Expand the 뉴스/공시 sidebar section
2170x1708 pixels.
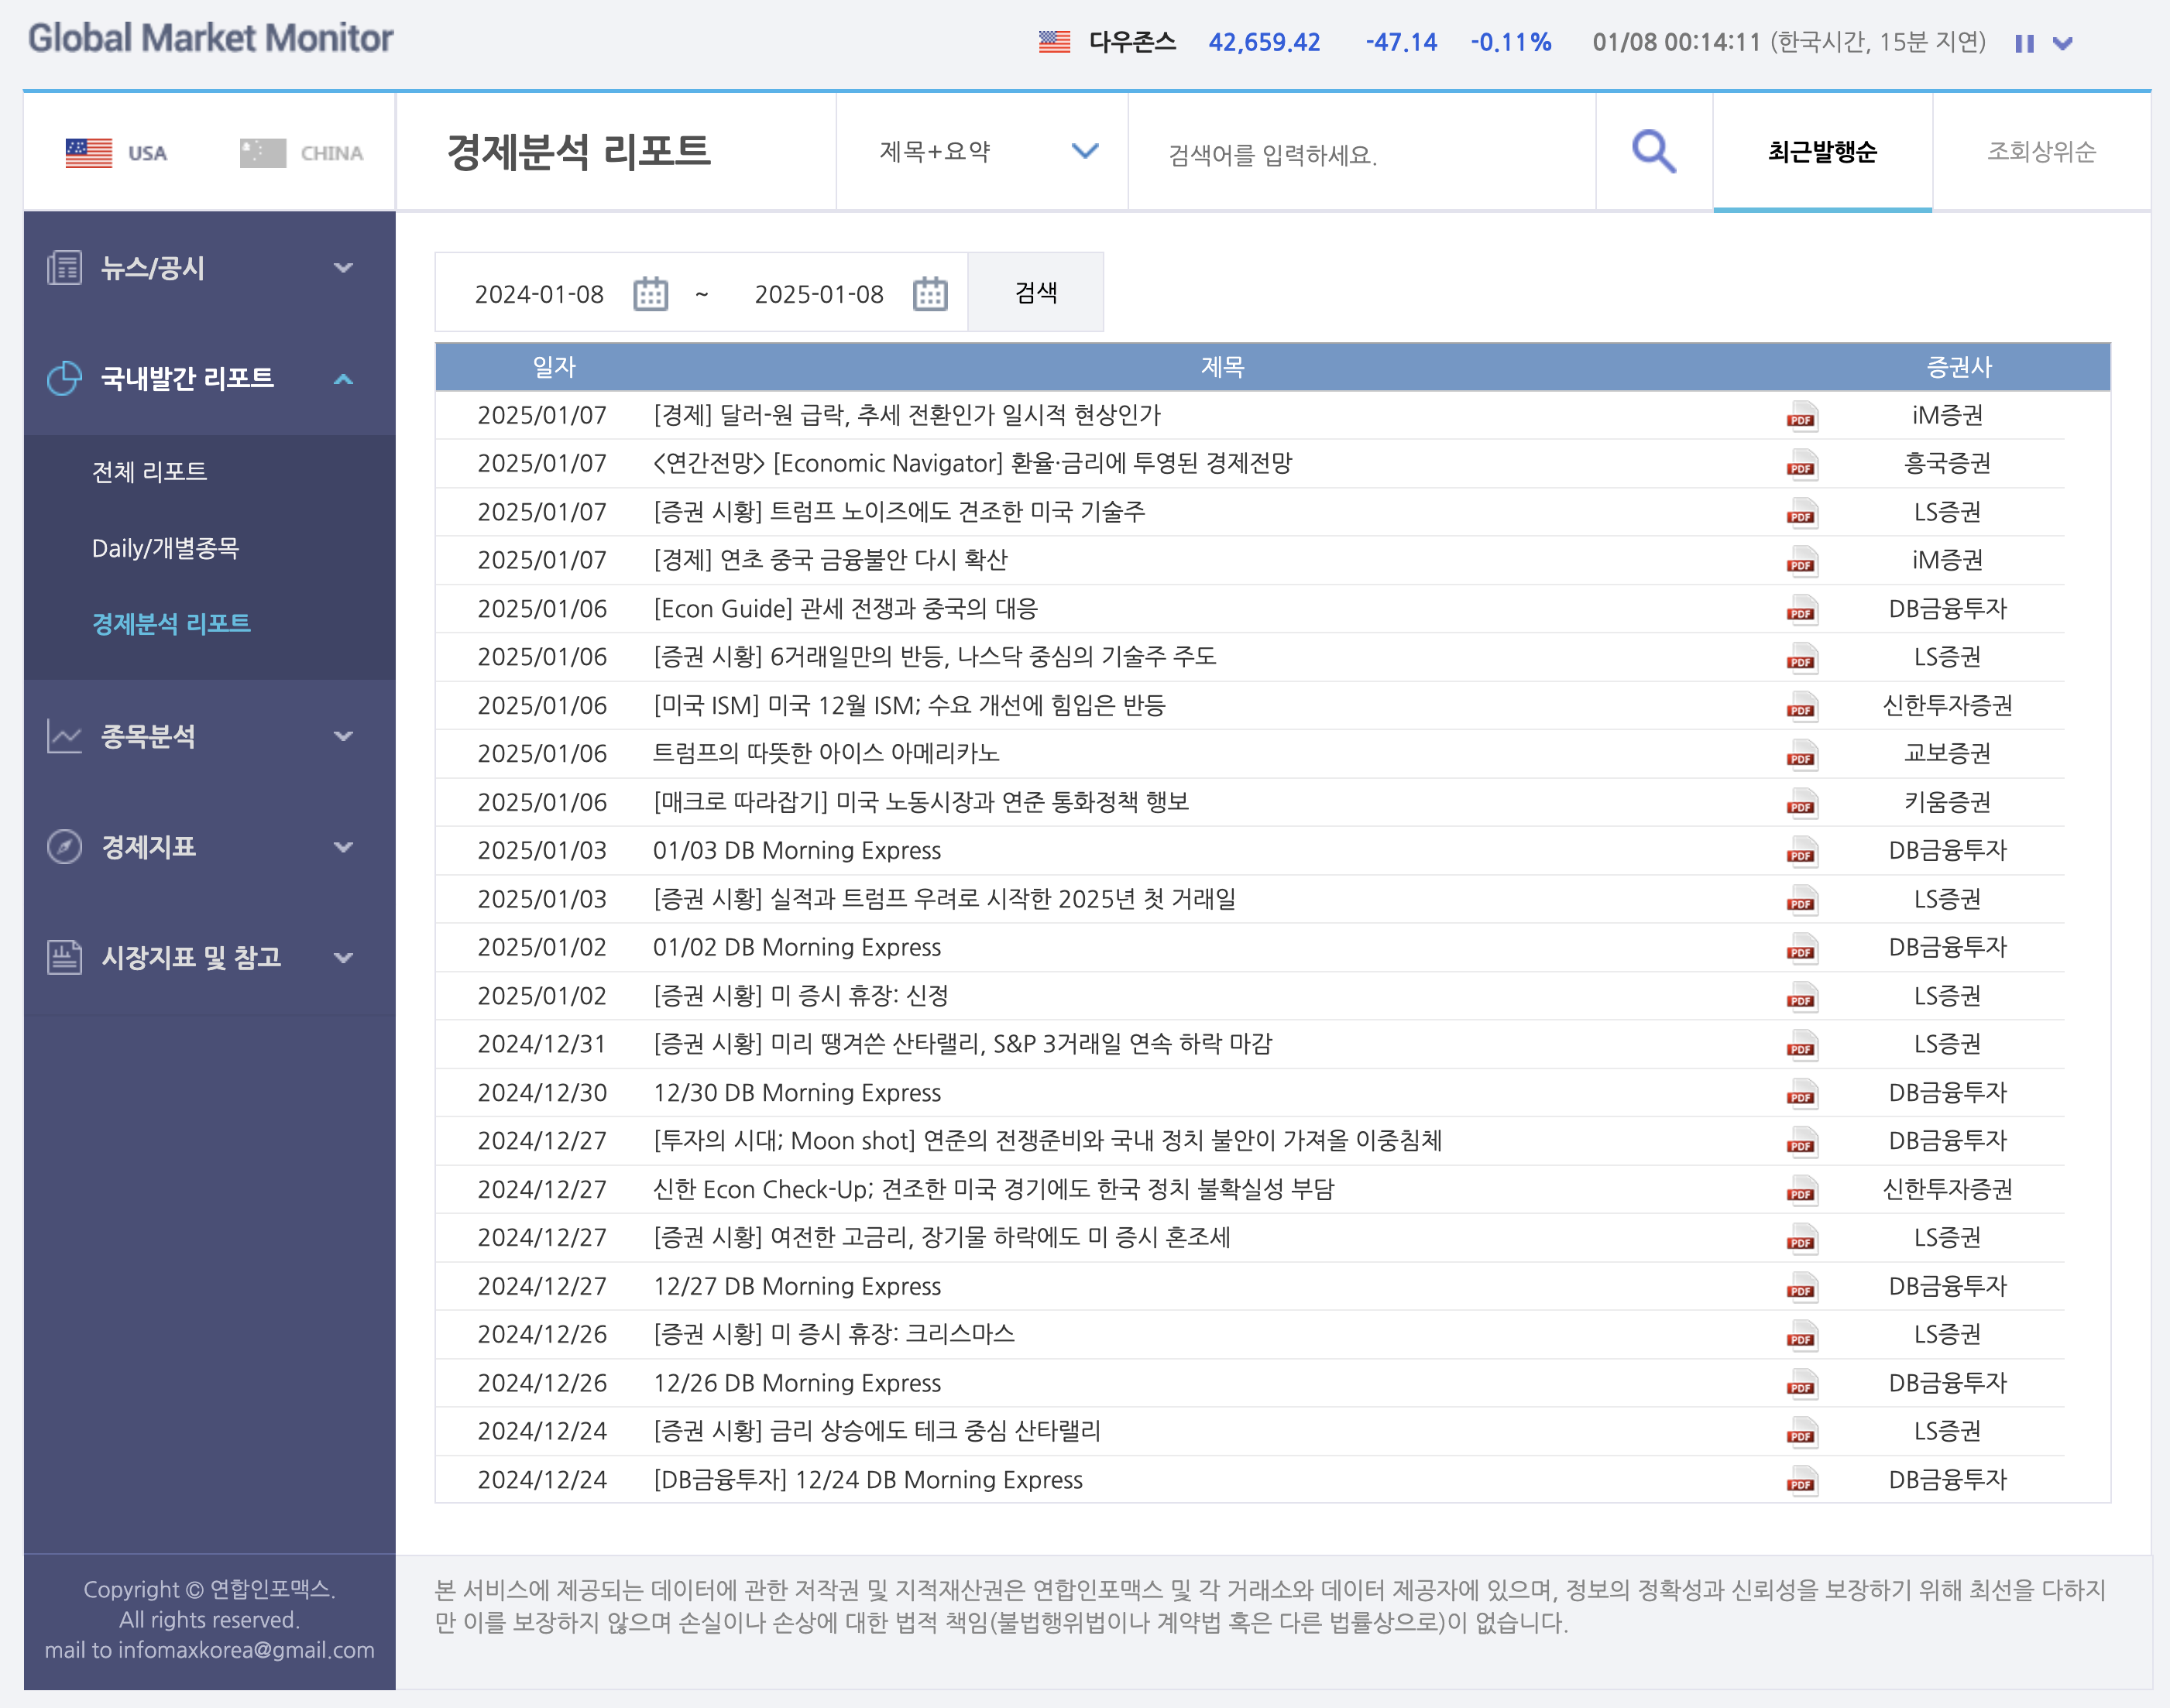pos(209,267)
